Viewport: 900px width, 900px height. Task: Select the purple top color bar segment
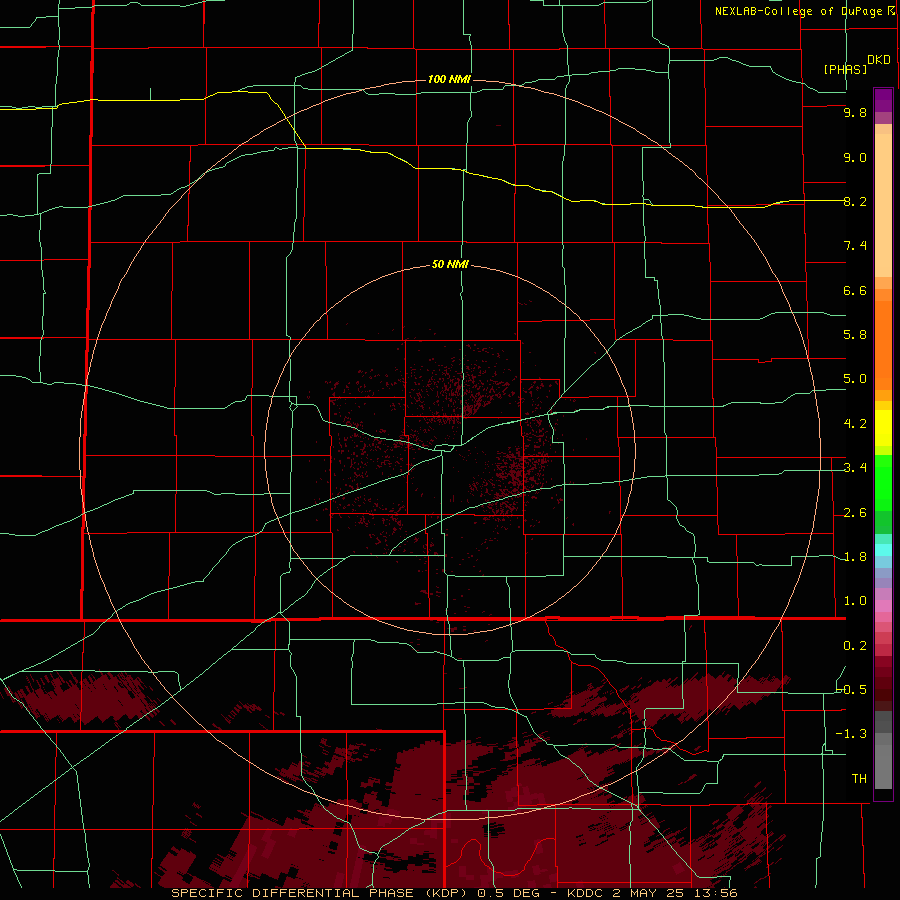tap(883, 100)
